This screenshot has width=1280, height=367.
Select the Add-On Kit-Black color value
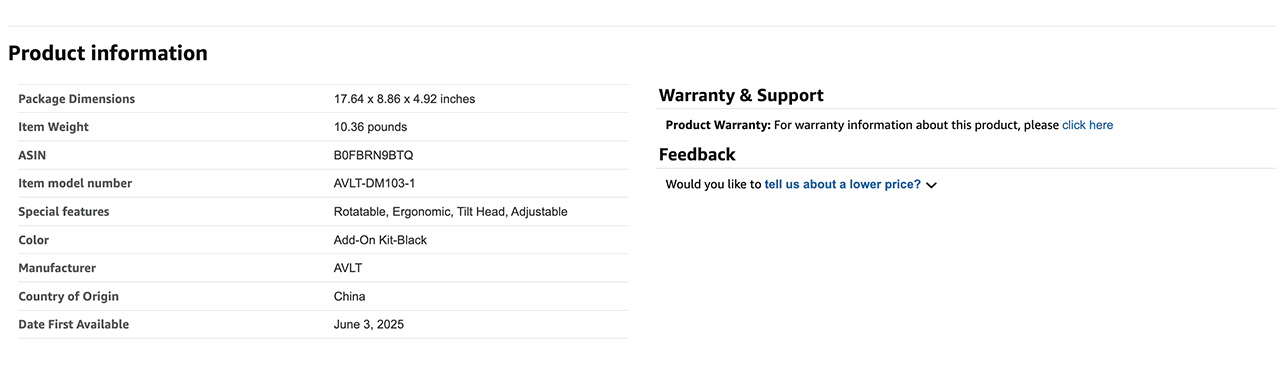[380, 240]
